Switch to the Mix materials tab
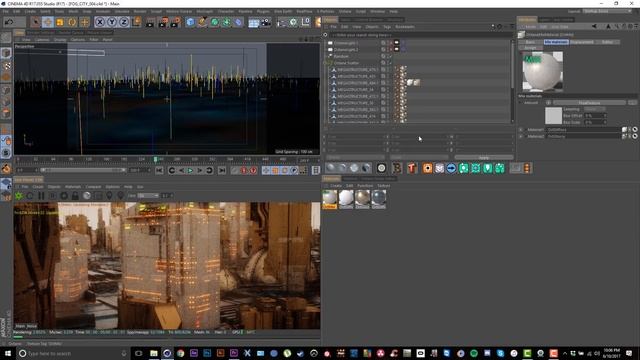 pyautogui.click(x=556, y=42)
